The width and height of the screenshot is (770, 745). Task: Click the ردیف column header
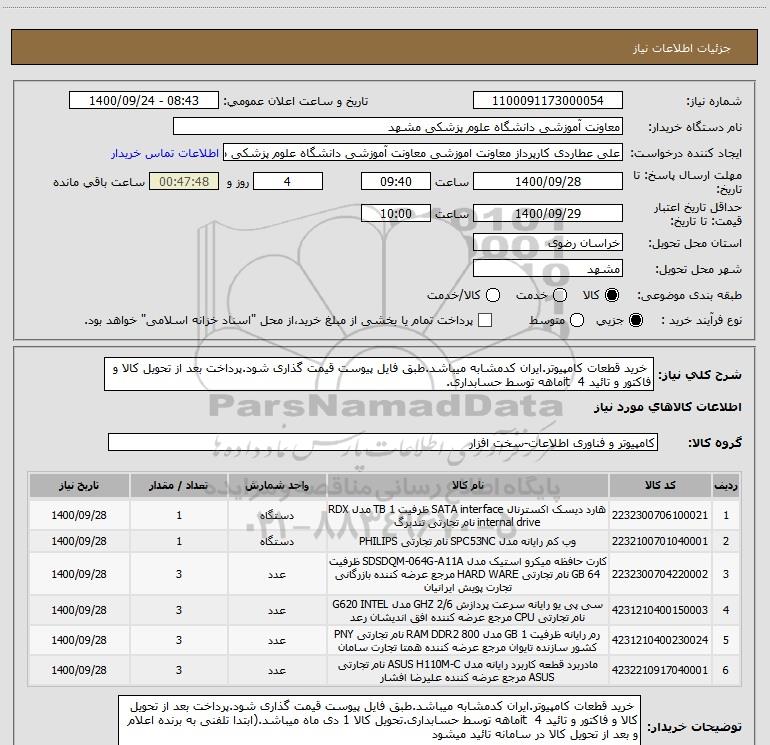click(x=726, y=486)
